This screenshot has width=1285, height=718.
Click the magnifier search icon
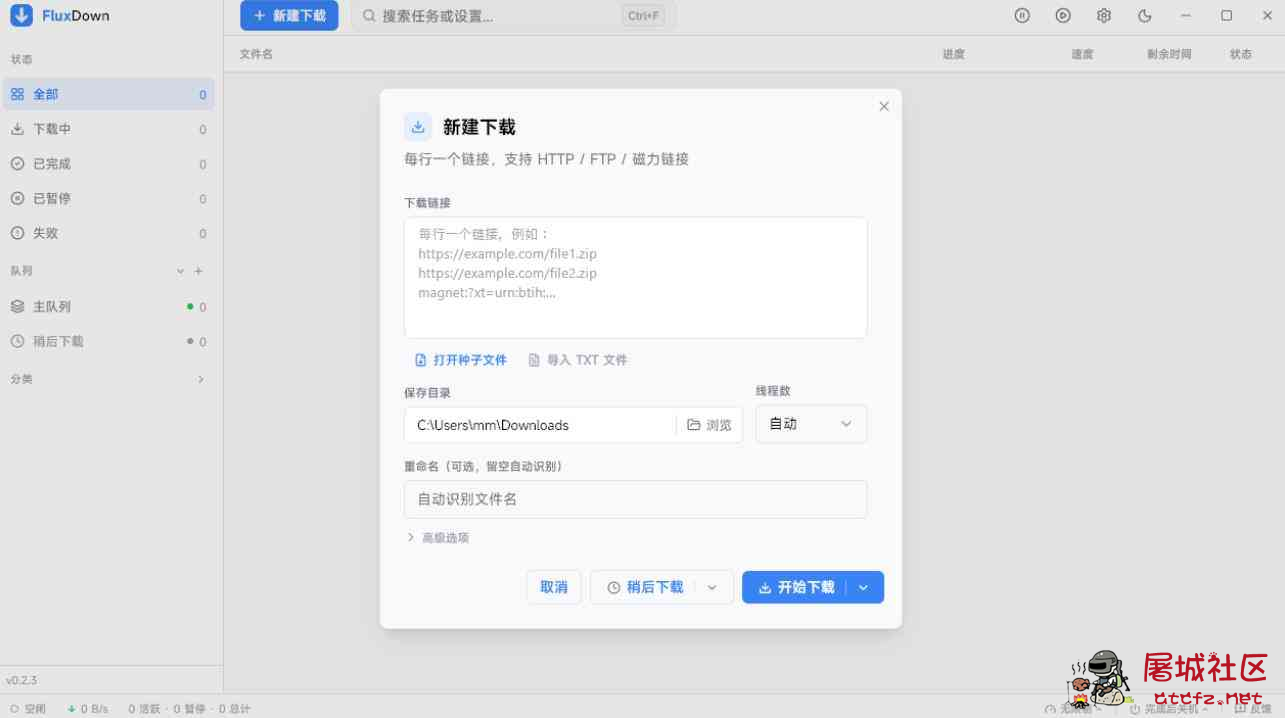(369, 16)
